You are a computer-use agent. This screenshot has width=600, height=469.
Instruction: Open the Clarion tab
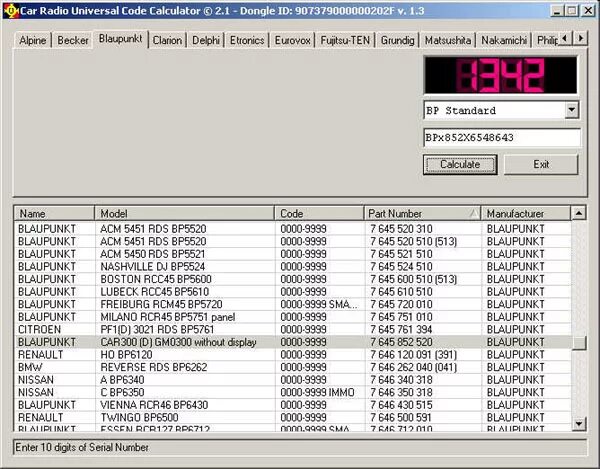[x=167, y=40]
